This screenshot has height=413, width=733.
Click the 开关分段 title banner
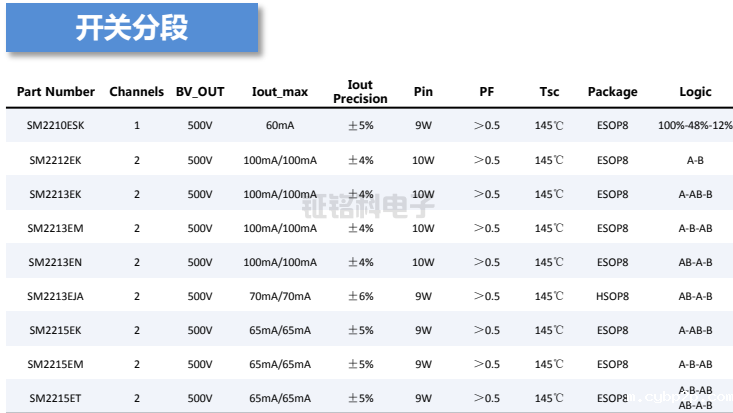pyautogui.click(x=132, y=28)
